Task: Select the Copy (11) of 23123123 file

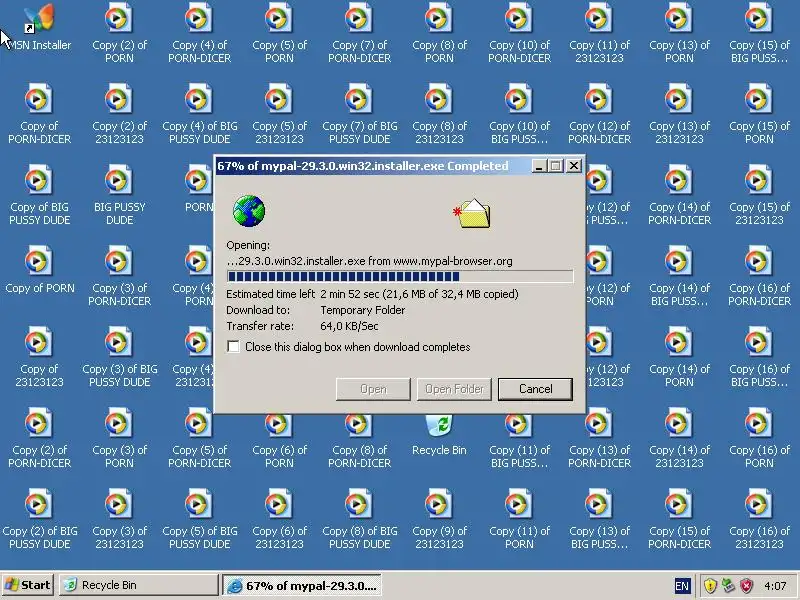Action: 599,34
